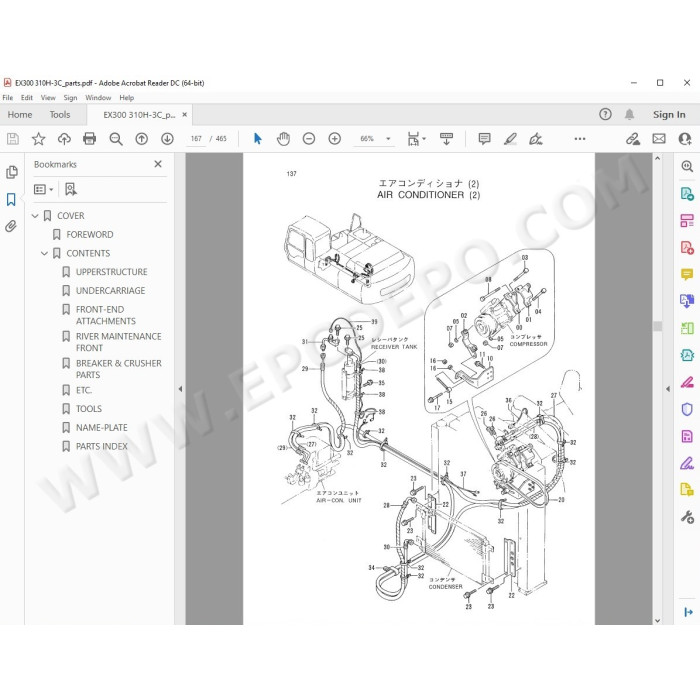
Task: Collapse the CONTENTS bookmark
Action: (x=44, y=254)
